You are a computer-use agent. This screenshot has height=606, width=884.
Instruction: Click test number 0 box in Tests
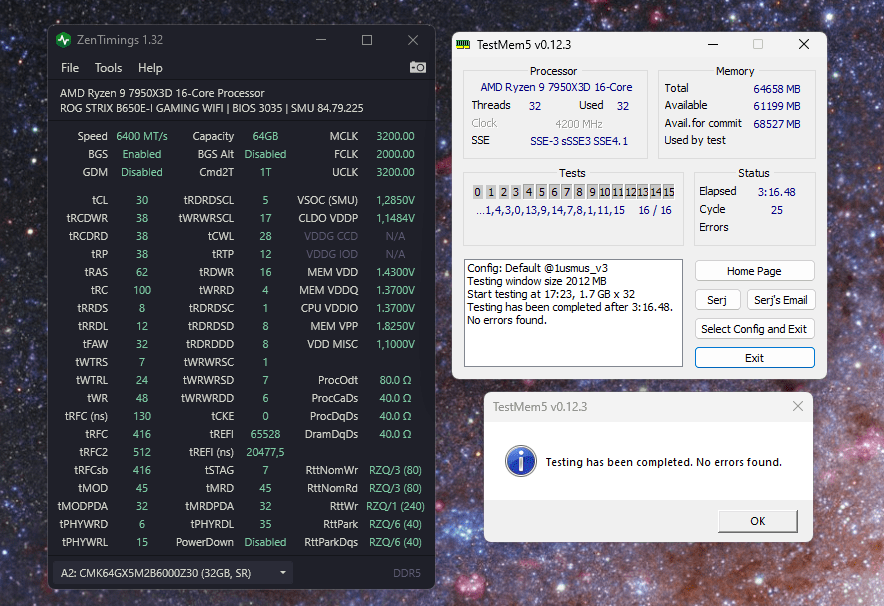pos(478,192)
